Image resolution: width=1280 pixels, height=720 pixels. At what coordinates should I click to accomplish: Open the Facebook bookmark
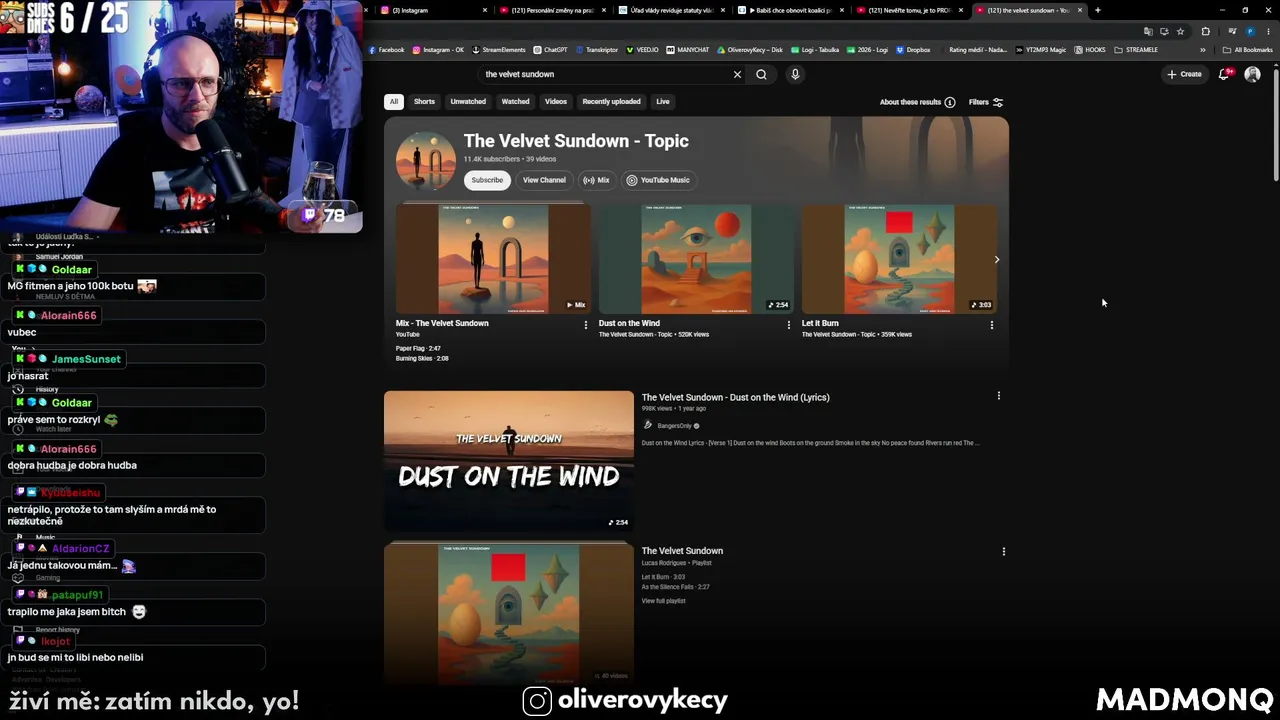point(387,50)
